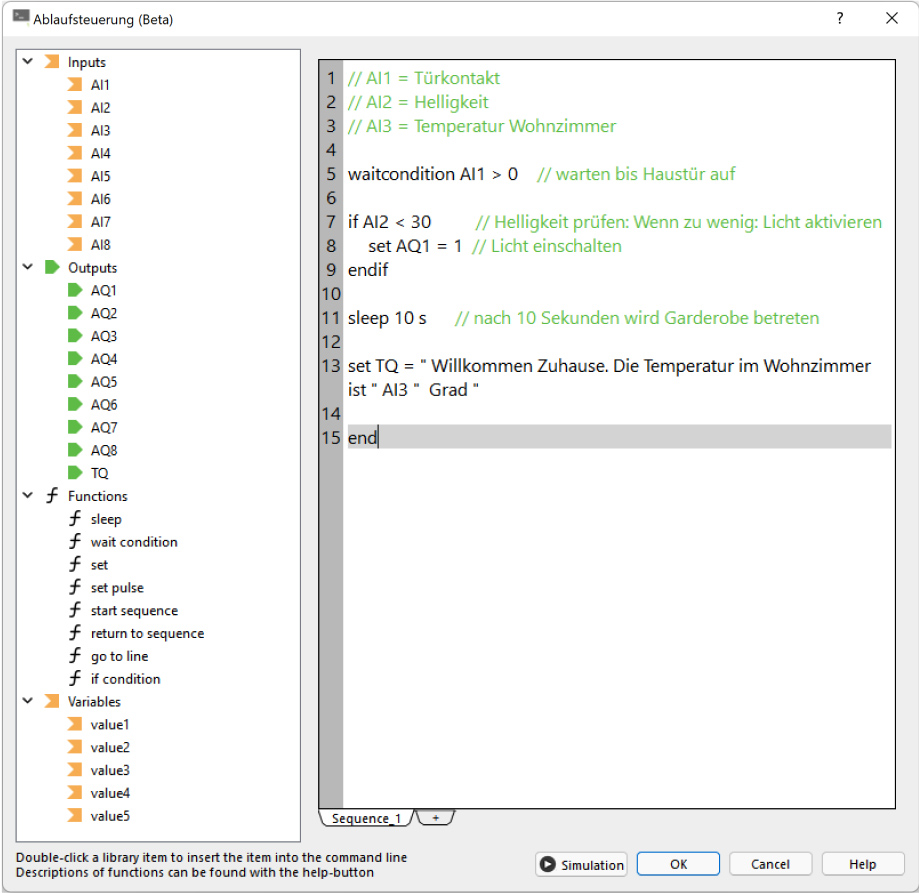Start the Simulation
Image resolution: width=919 pixels, height=893 pixels.
coord(581,865)
